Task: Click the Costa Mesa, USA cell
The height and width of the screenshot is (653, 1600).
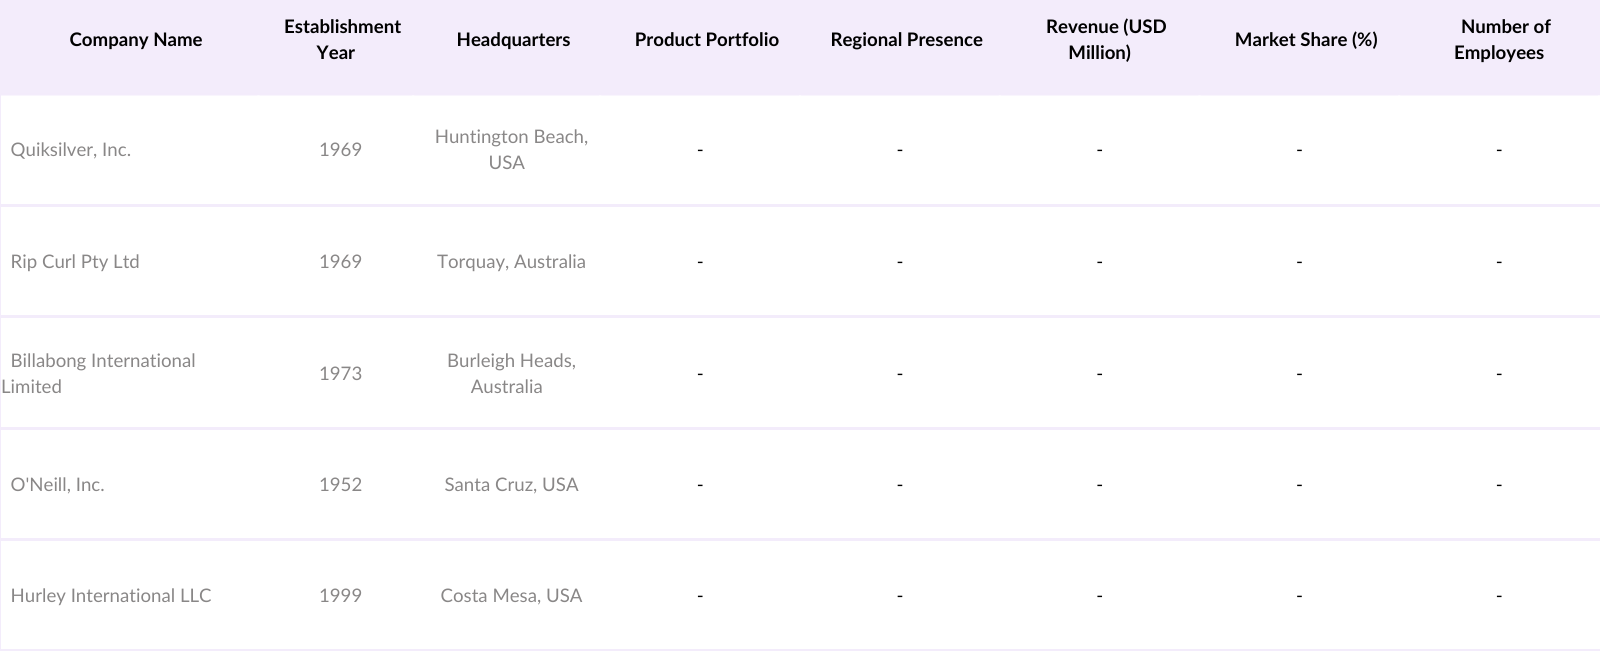Action: coord(511,596)
